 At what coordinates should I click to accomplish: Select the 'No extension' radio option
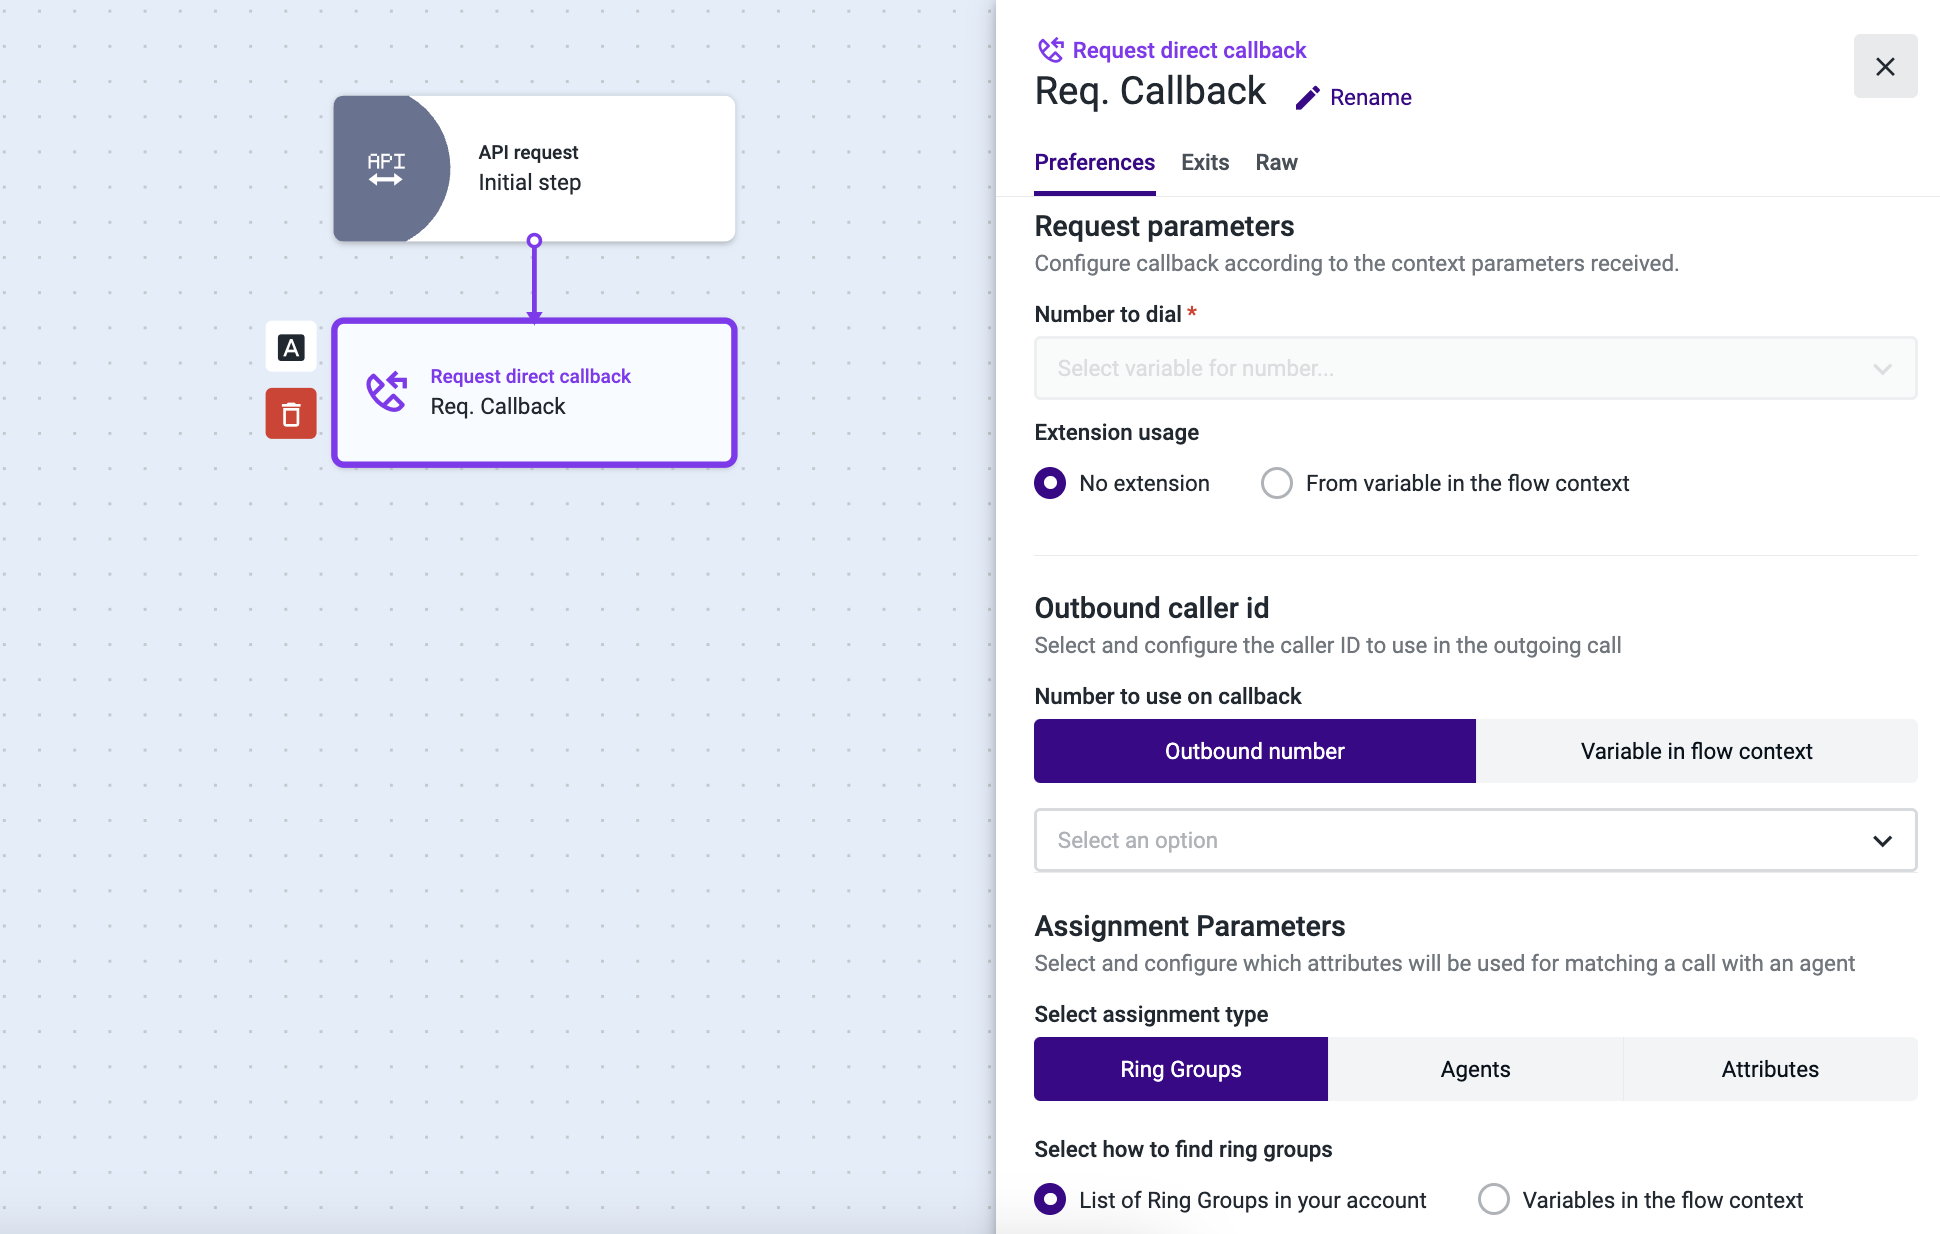coord(1050,483)
